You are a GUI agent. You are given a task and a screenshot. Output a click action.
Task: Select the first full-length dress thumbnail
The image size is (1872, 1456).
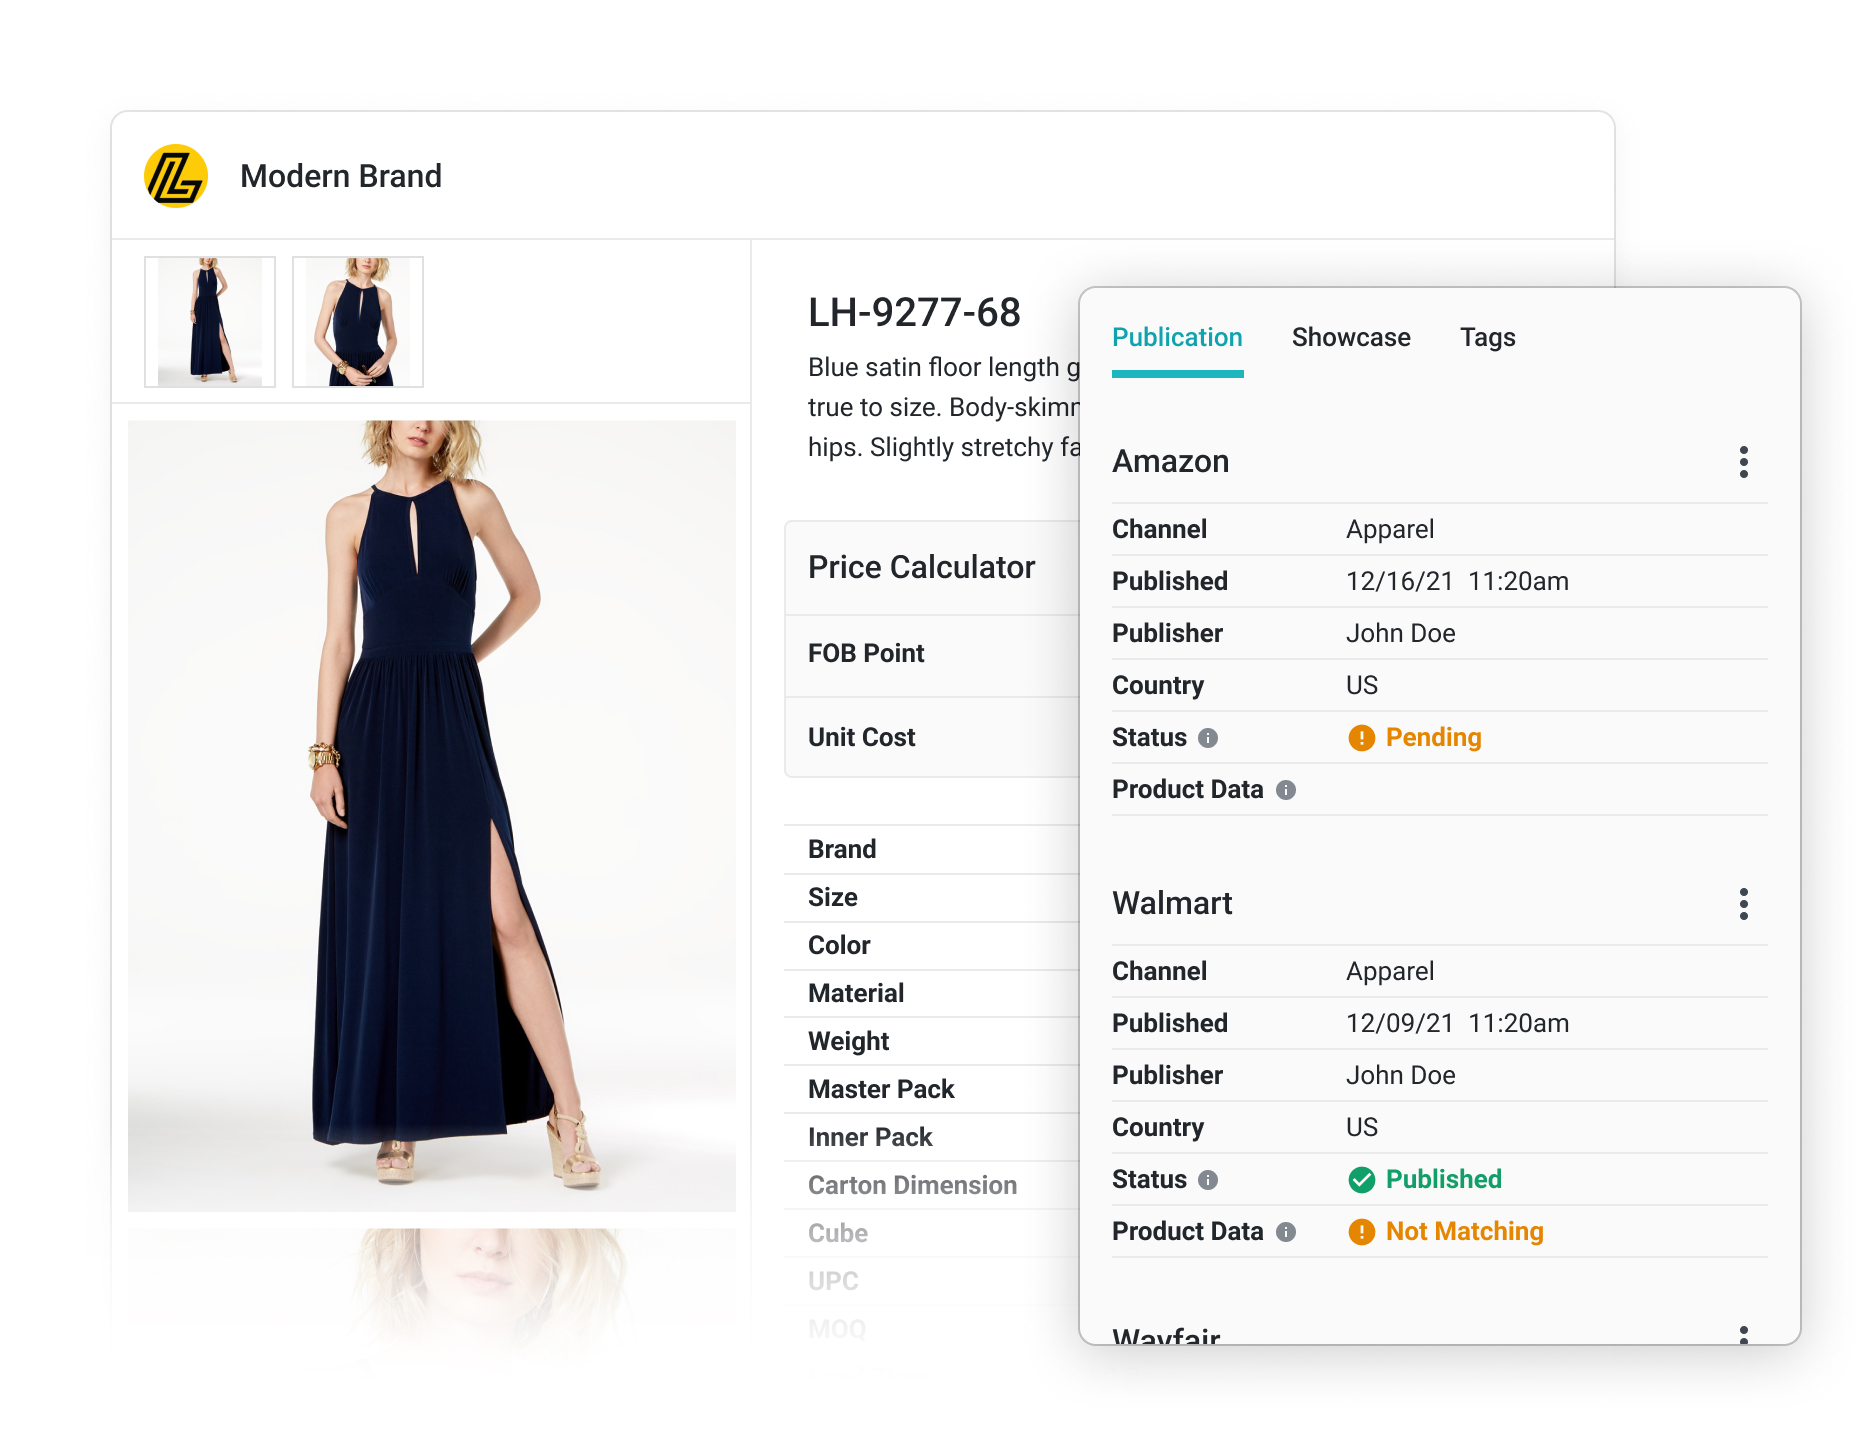[210, 322]
